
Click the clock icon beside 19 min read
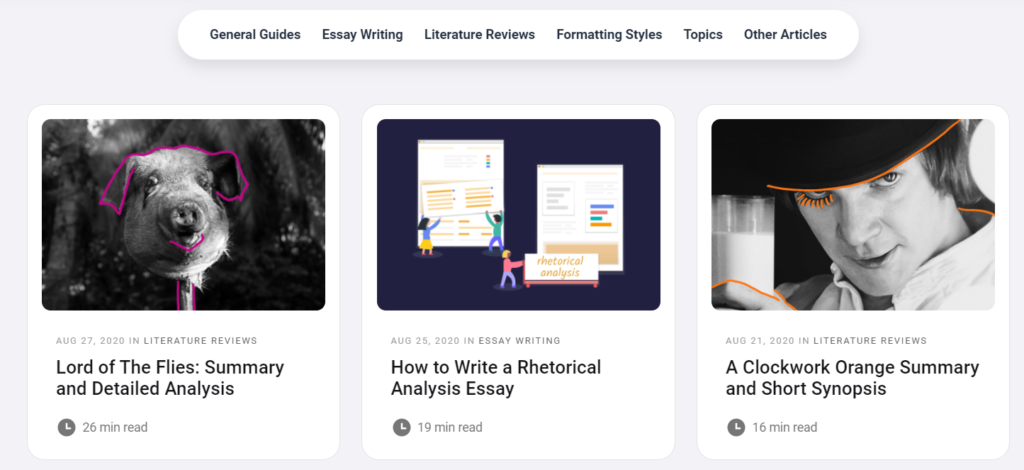pyautogui.click(x=402, y=428)
